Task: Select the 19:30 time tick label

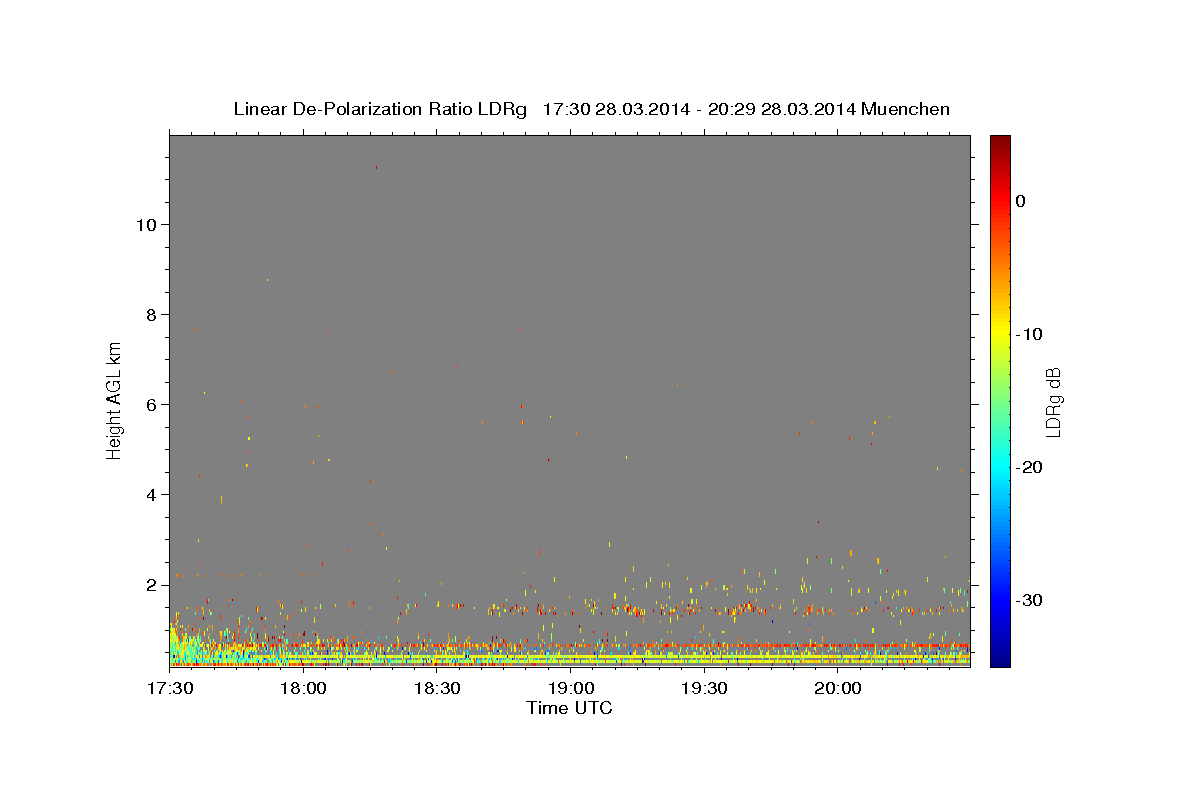Action: pyautogui.click(x=704, y=689)
